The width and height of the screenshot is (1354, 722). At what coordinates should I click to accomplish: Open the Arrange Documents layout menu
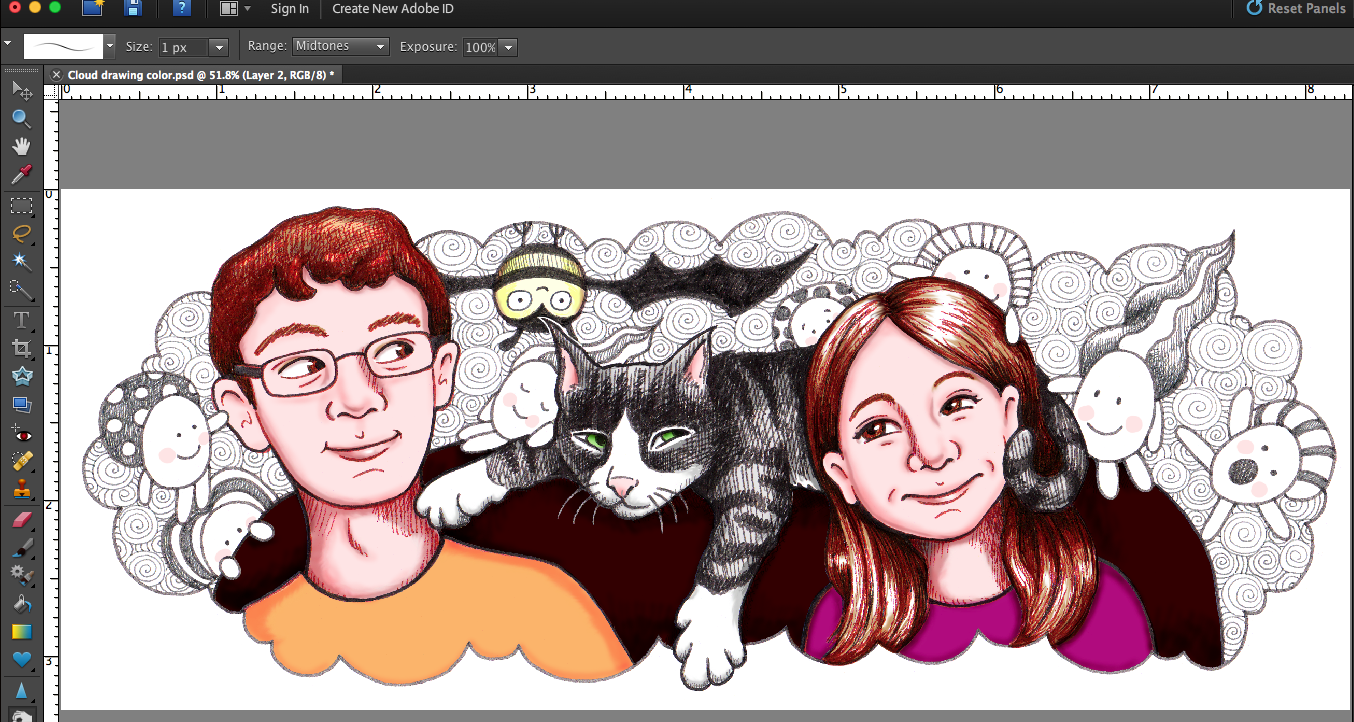(235, 8)
